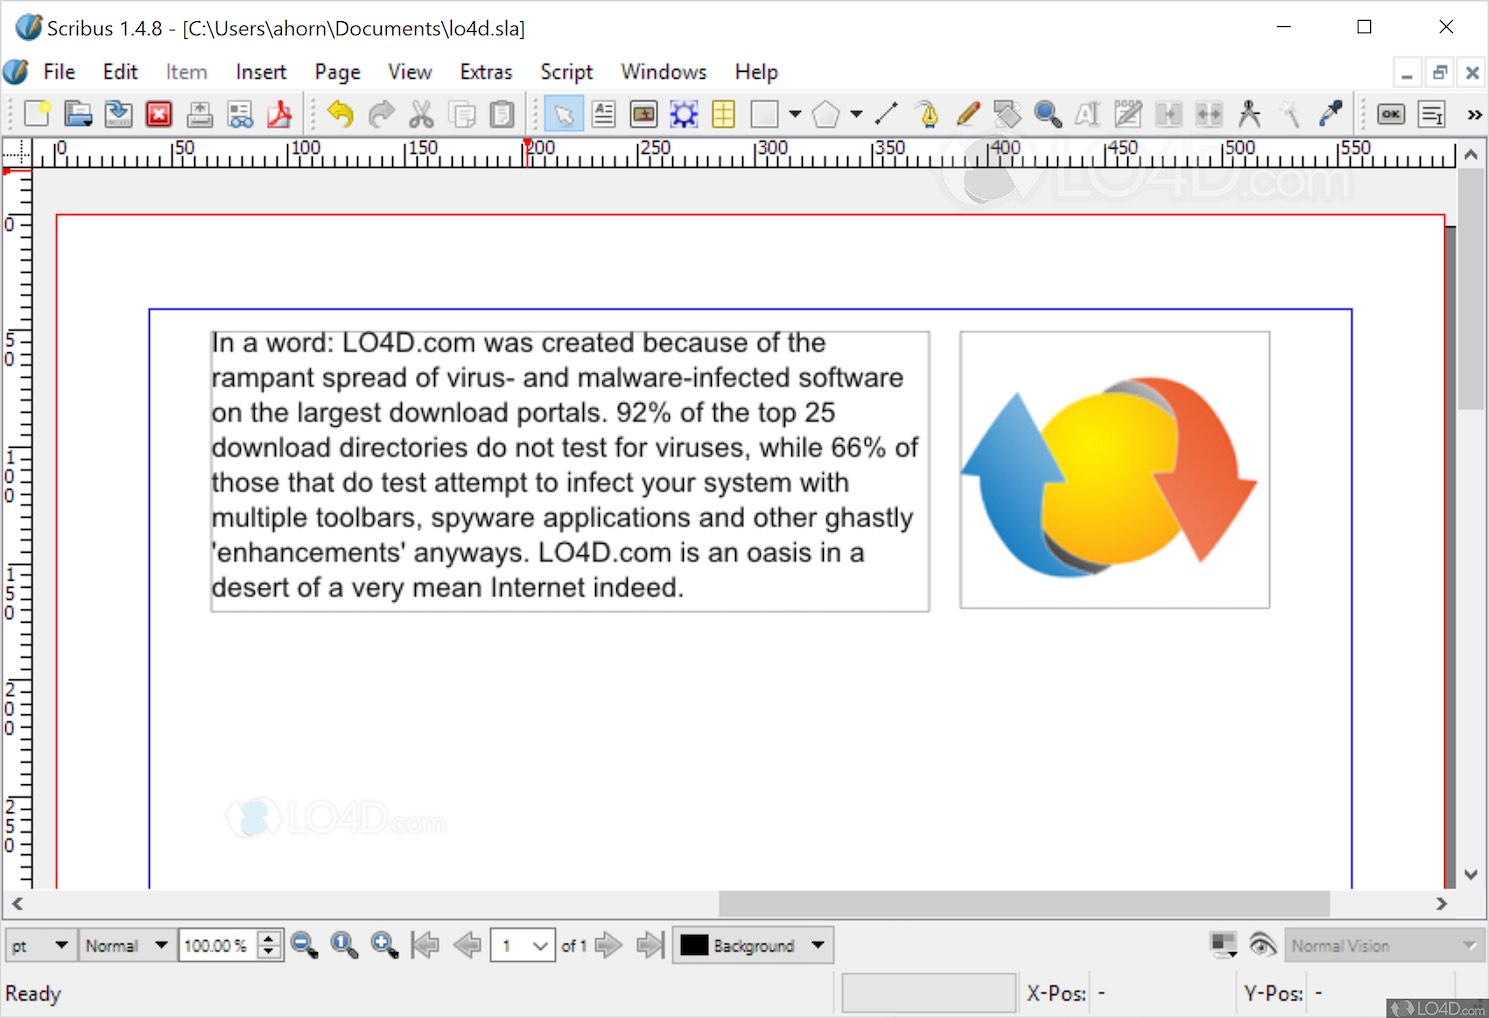Image resolution: width=1489 pixels, height=1018 pixels.
Task: Save the document using the Save icon
Action: click(x=118, y=114)
